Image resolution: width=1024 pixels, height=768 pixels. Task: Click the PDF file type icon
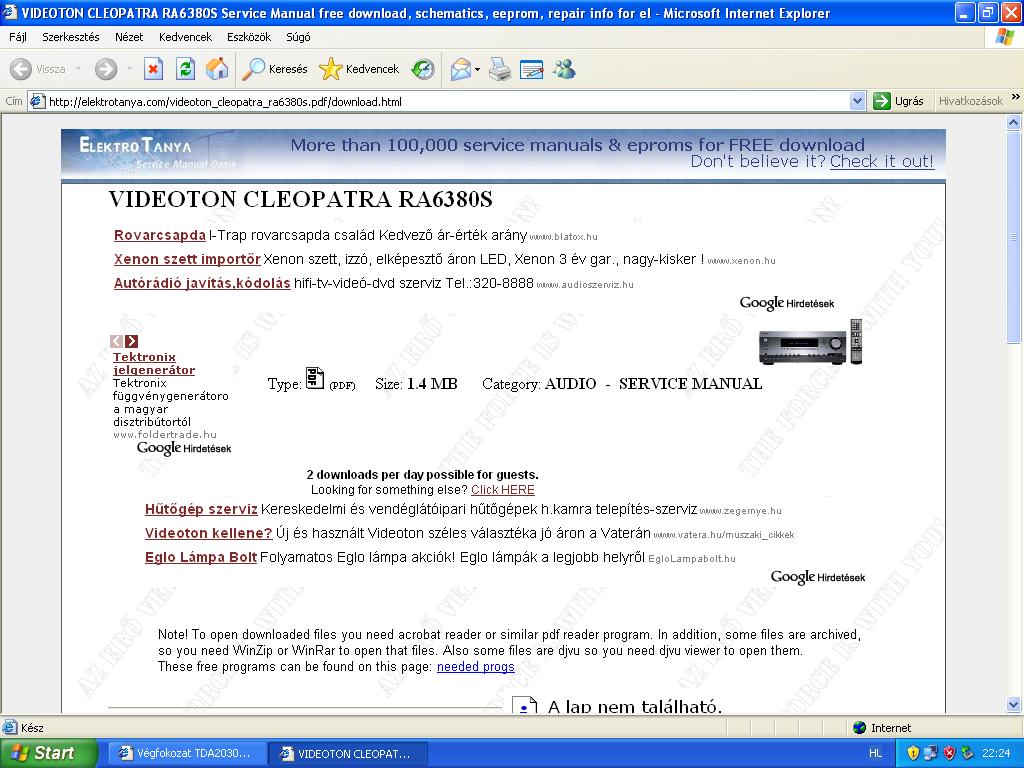point(315,378)
